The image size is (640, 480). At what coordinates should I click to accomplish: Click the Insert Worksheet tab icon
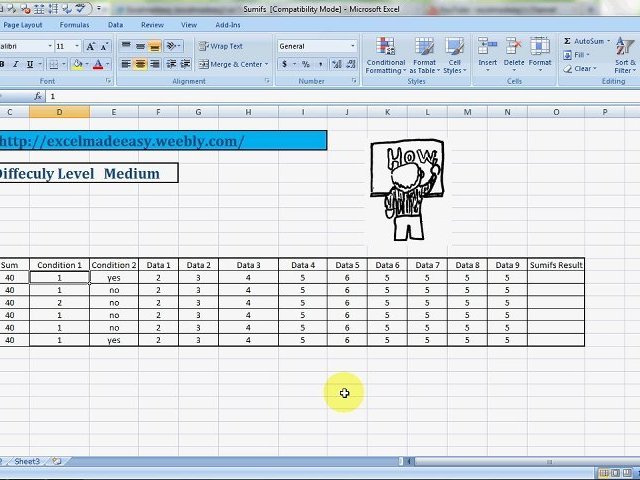point(57,461)
